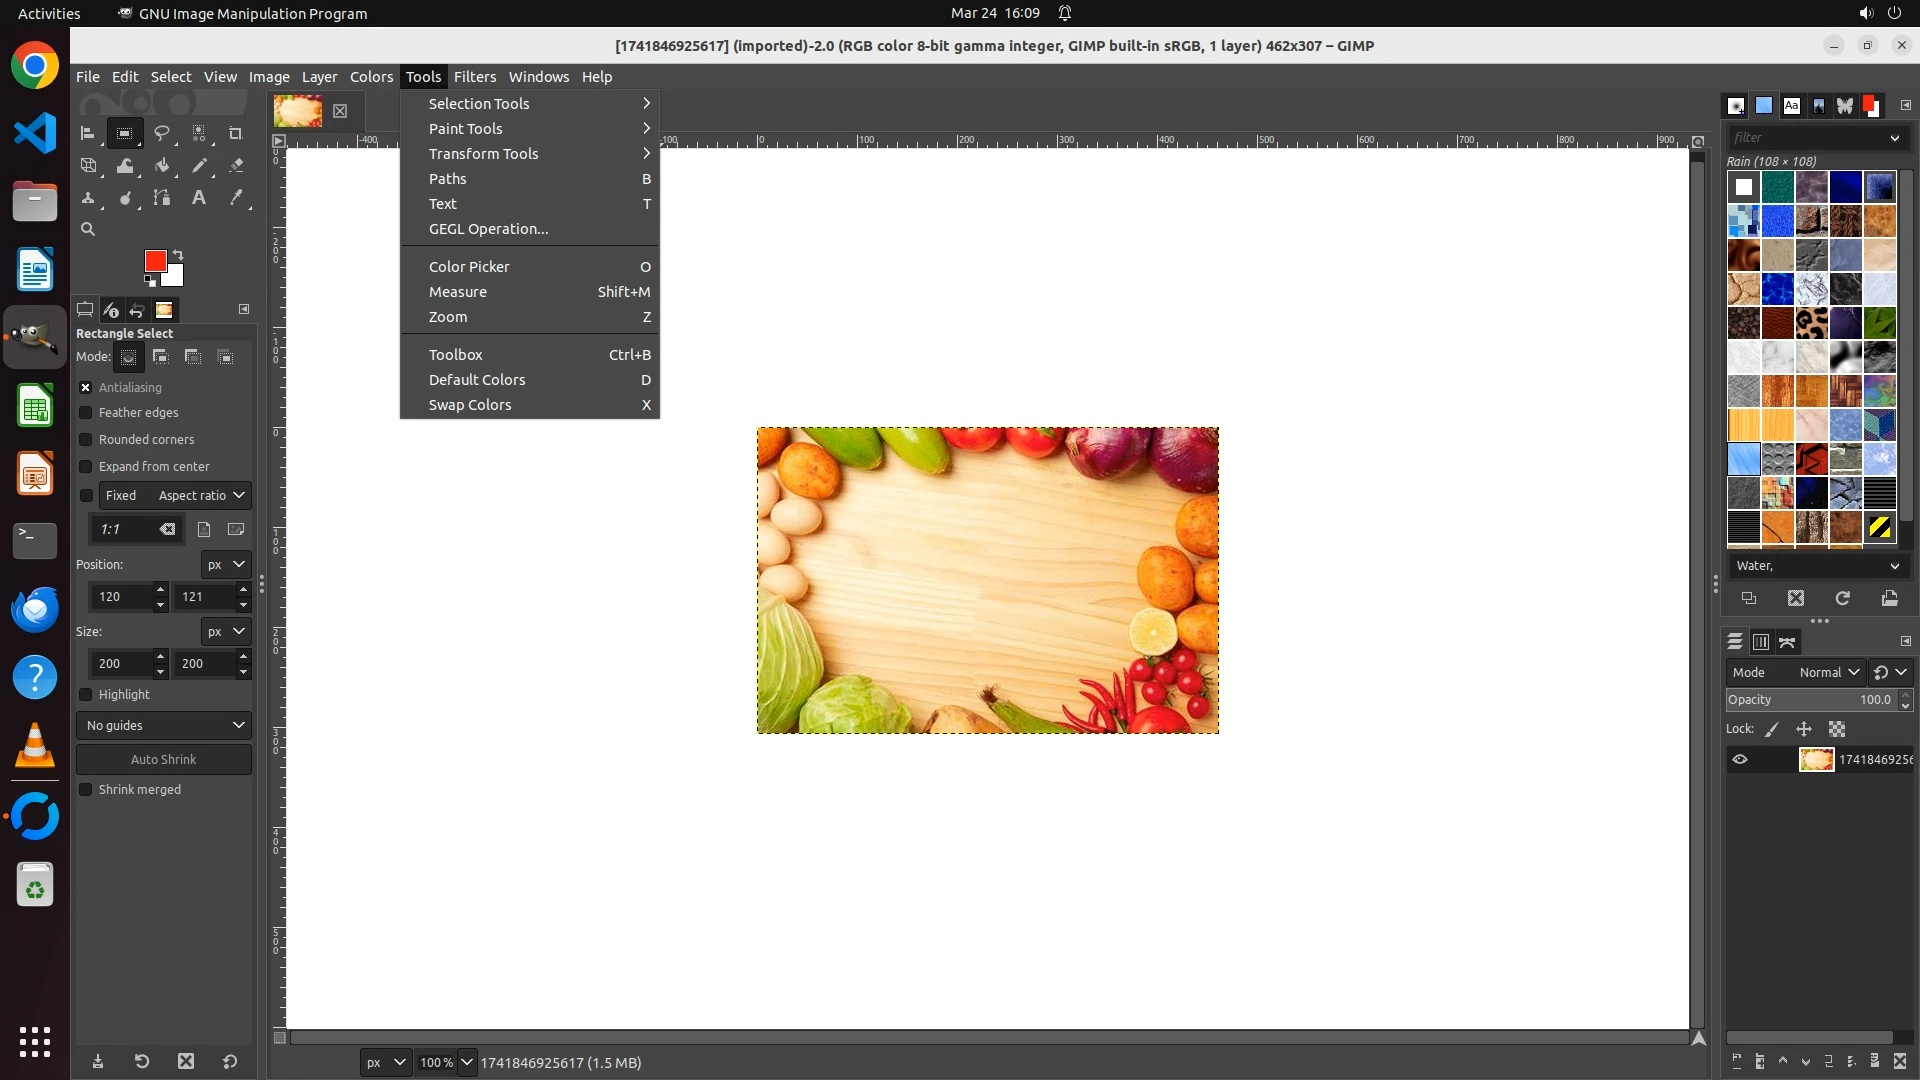
Task: Open Chrome from the Ubuntu dock
Action: pyautogui.click(x=35, y=66)
